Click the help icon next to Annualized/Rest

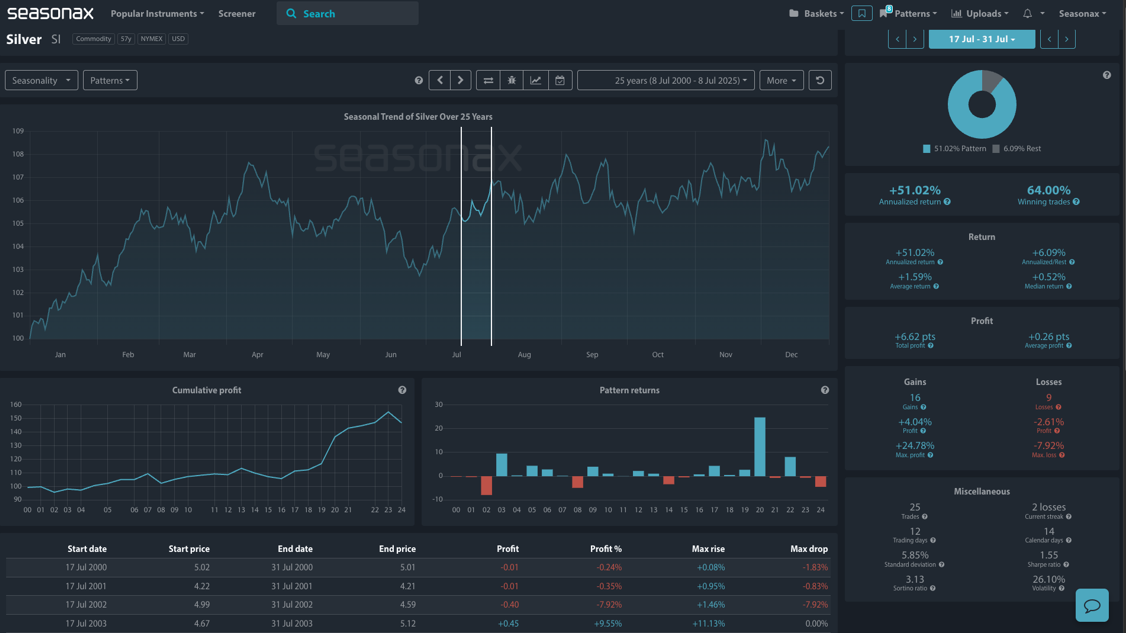[1072, 262]
